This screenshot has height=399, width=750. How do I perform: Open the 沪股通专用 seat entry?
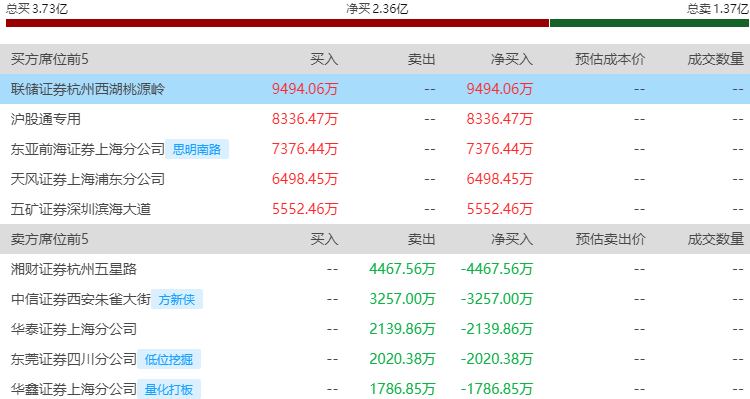coord(46,119)
